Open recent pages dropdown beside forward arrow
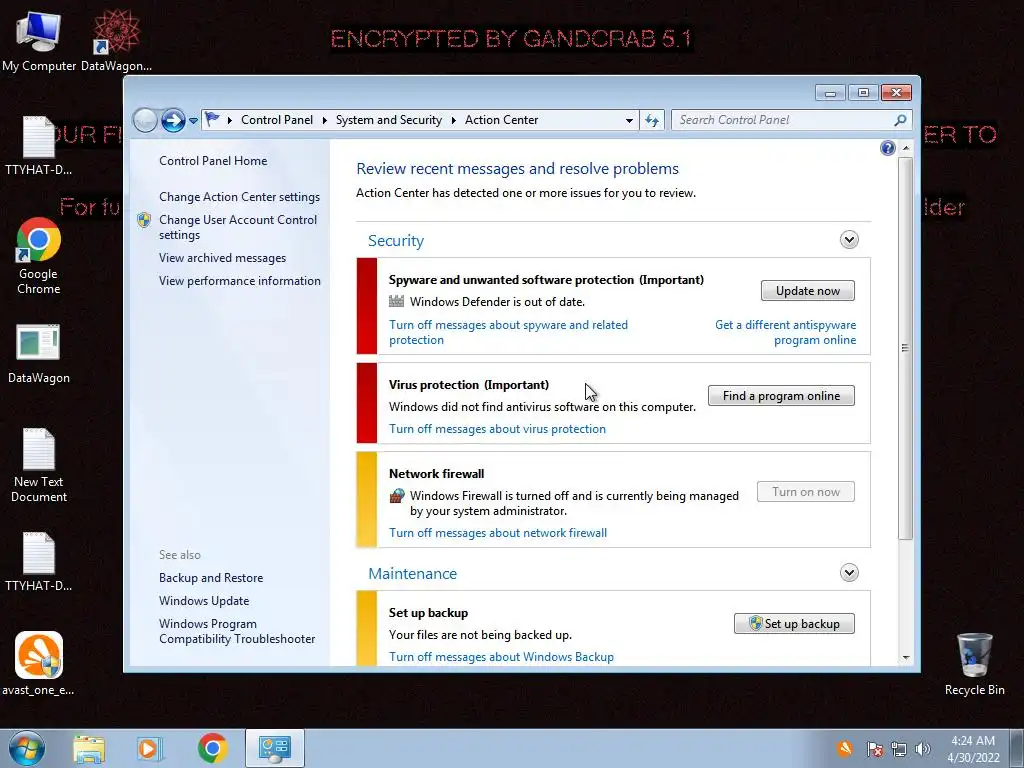 coord(193,121)
